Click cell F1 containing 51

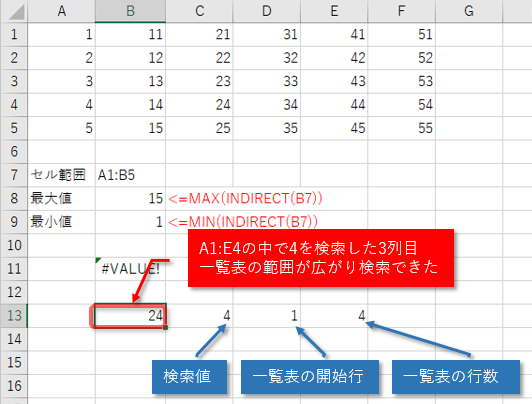(402, 34)
